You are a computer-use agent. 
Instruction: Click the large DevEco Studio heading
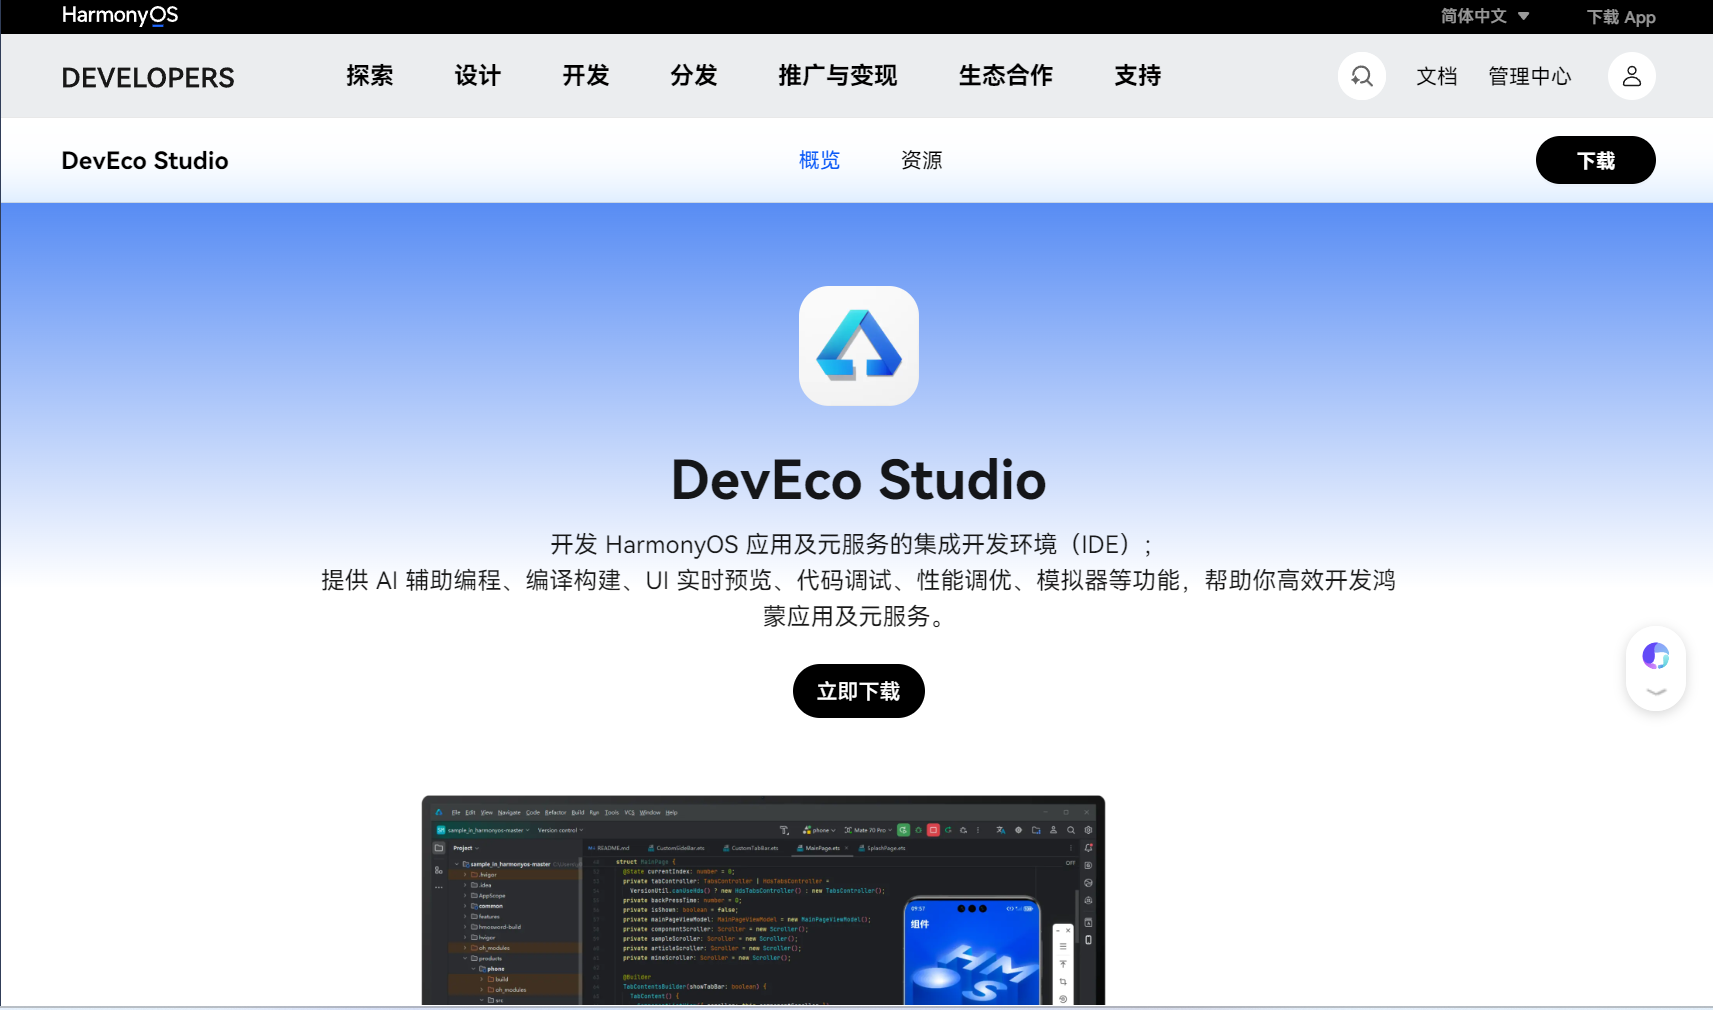pyautogui.click(x=859, y=480)
